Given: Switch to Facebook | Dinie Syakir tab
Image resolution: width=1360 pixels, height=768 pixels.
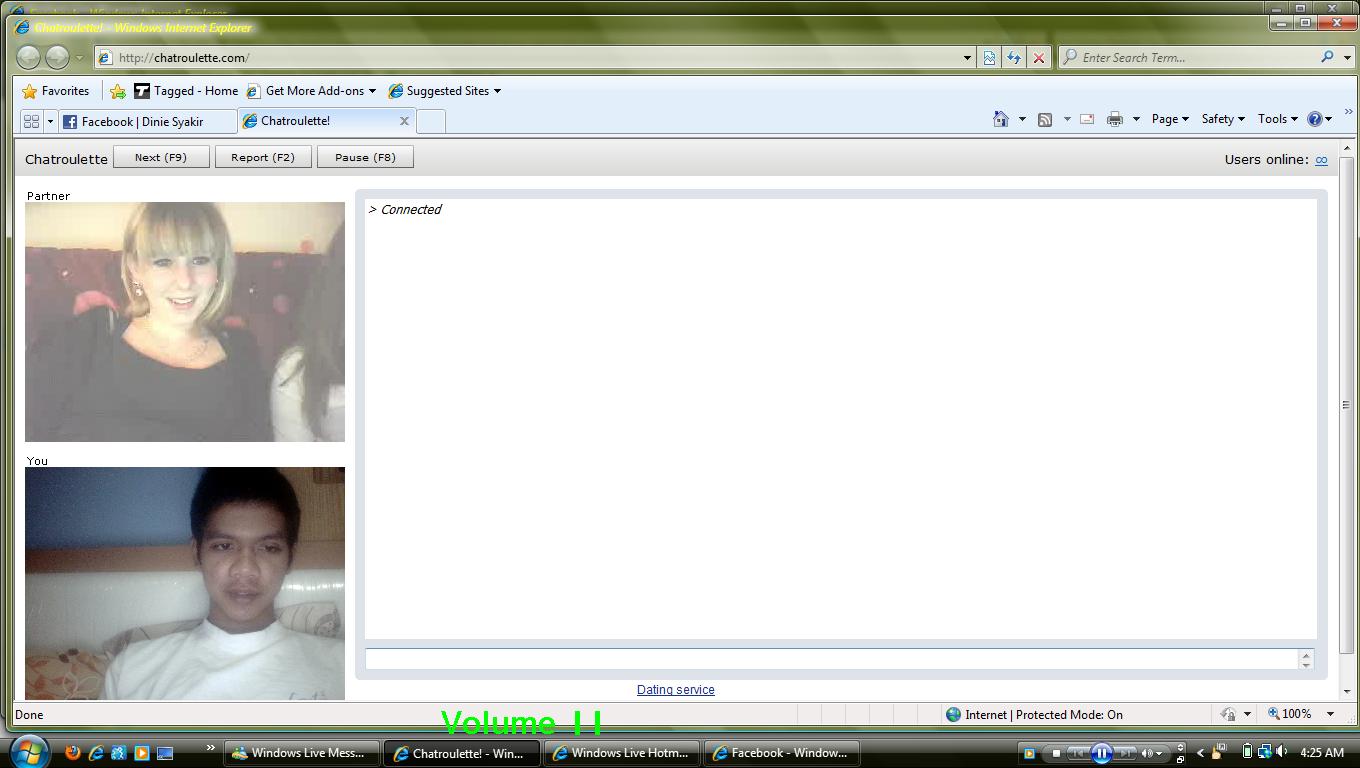Looking at the screenshot, I should (147, 121).
